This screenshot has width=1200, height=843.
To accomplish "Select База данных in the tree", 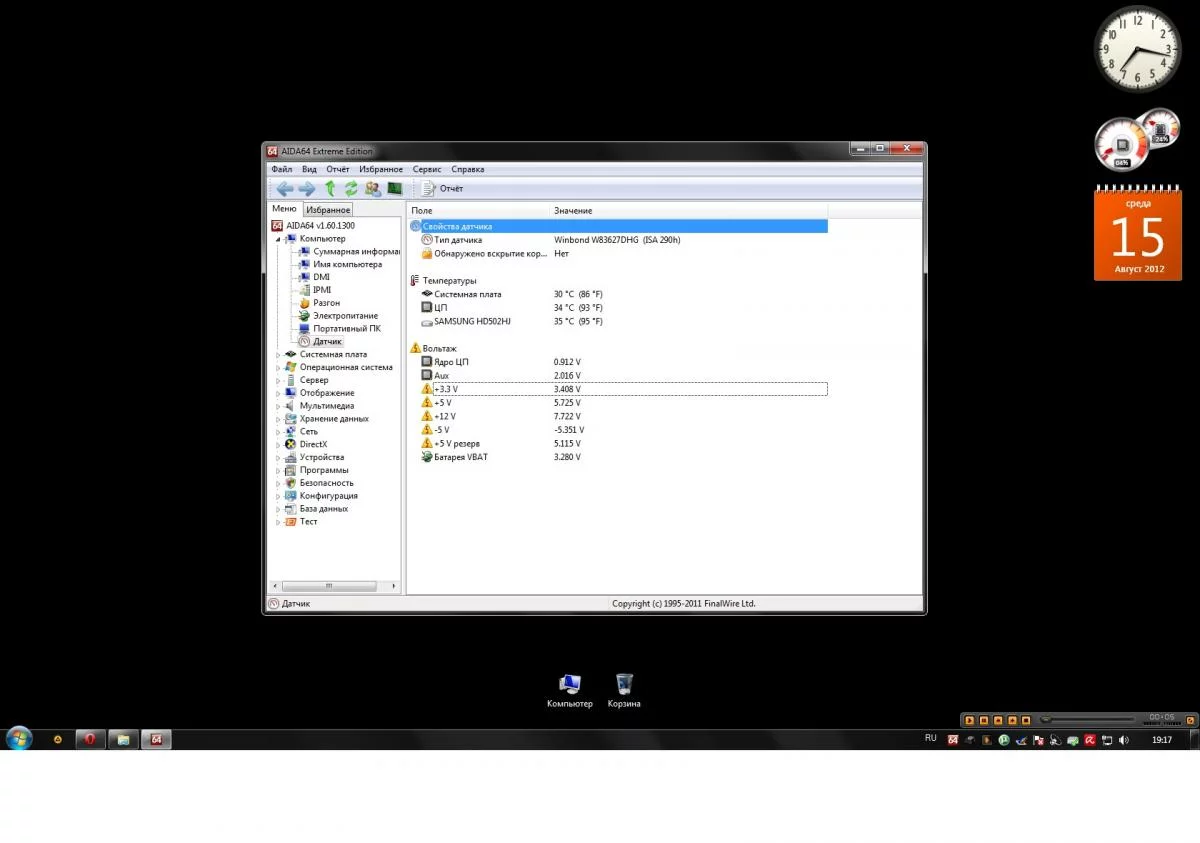I will (317, 509).
